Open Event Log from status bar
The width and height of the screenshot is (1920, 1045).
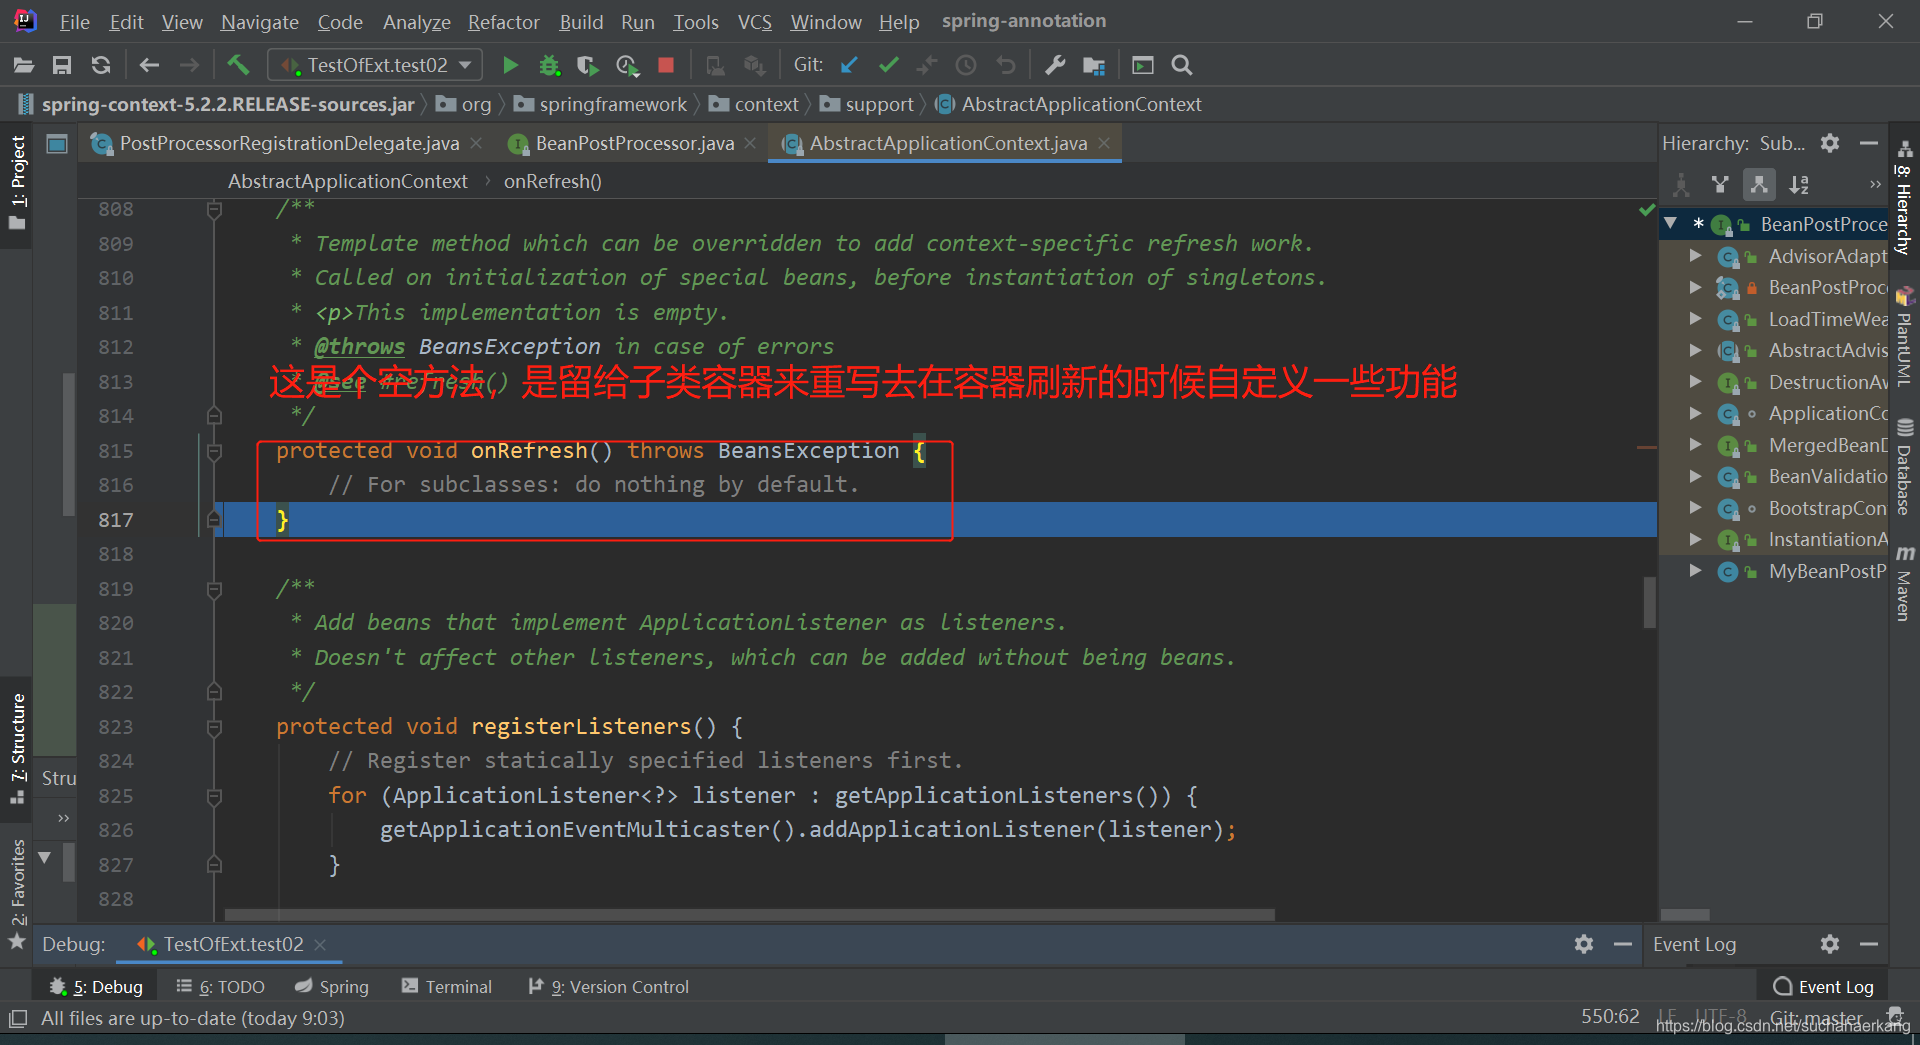click(x=1824, y=987)
